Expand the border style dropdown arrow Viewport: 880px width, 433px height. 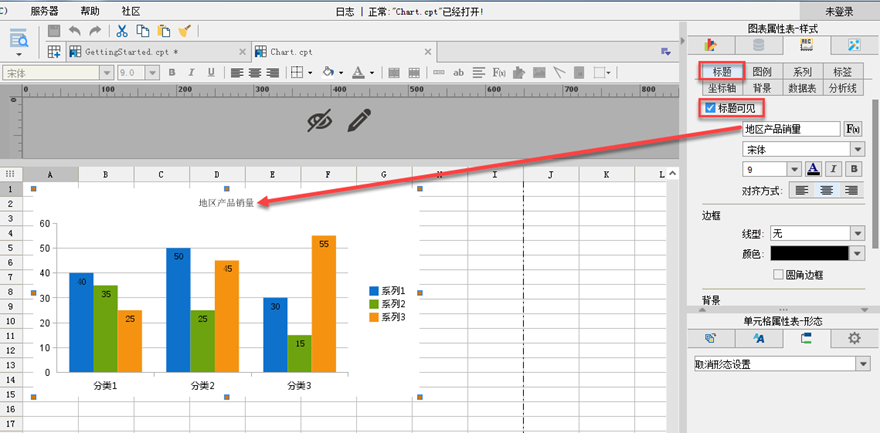(310, 73)
